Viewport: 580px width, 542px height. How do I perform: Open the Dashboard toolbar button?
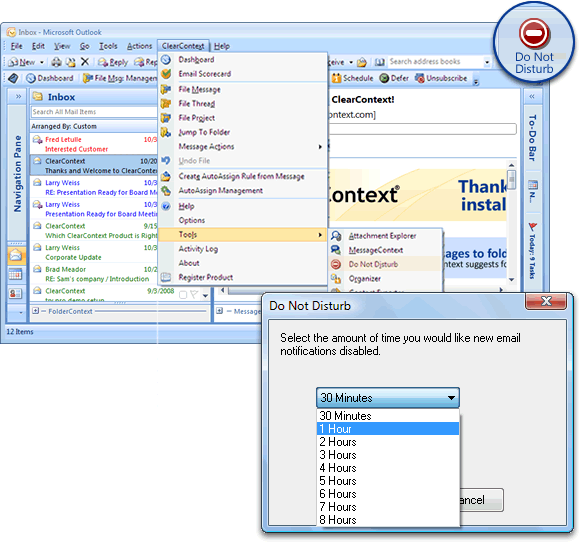[50, 78]
